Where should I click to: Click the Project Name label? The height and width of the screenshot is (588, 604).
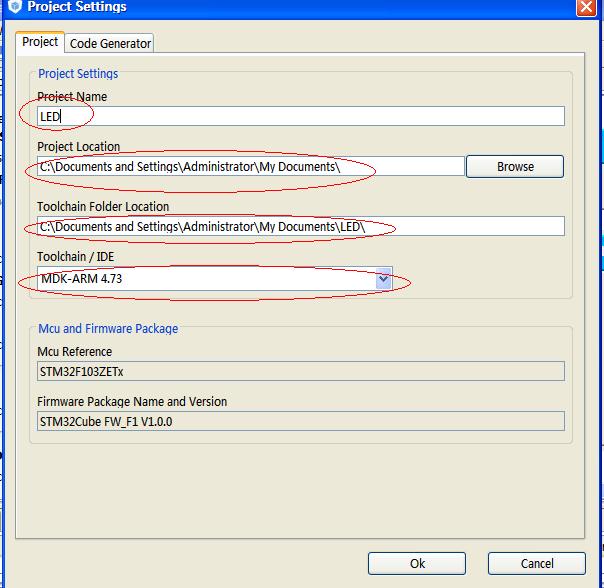(x=72, y=97)
